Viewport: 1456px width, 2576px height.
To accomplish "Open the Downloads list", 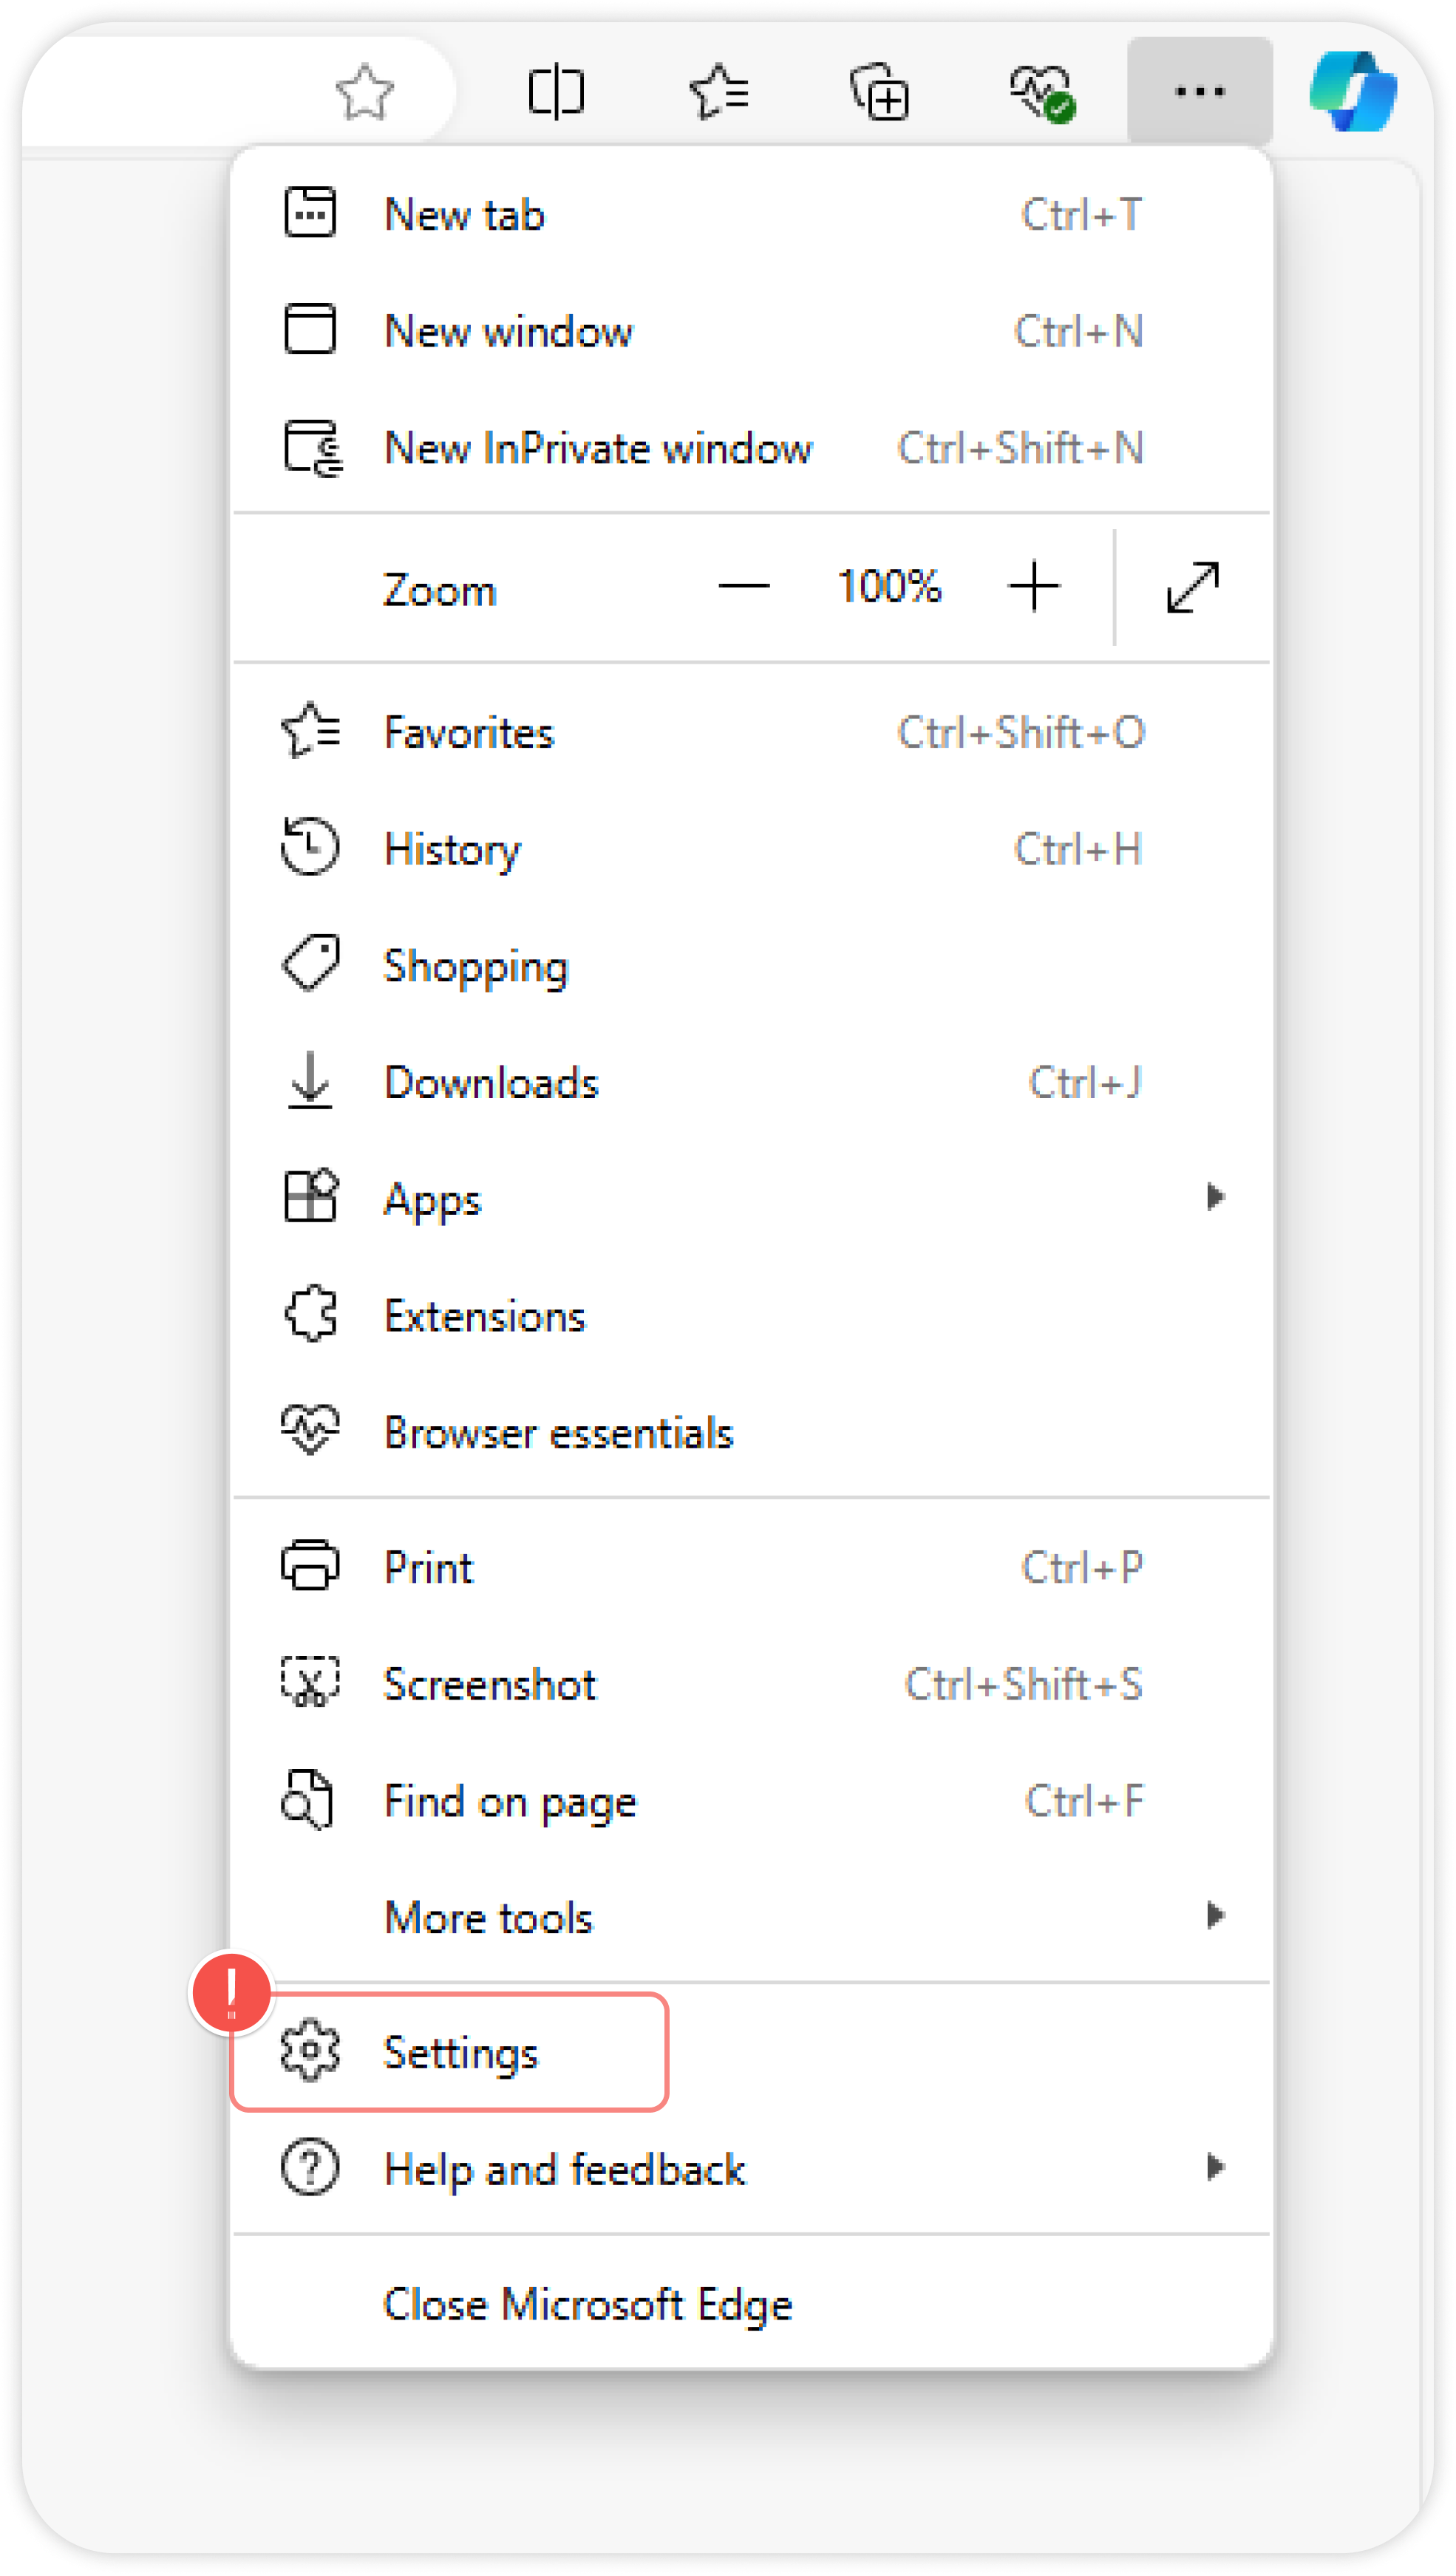I will coord(491,1082).
